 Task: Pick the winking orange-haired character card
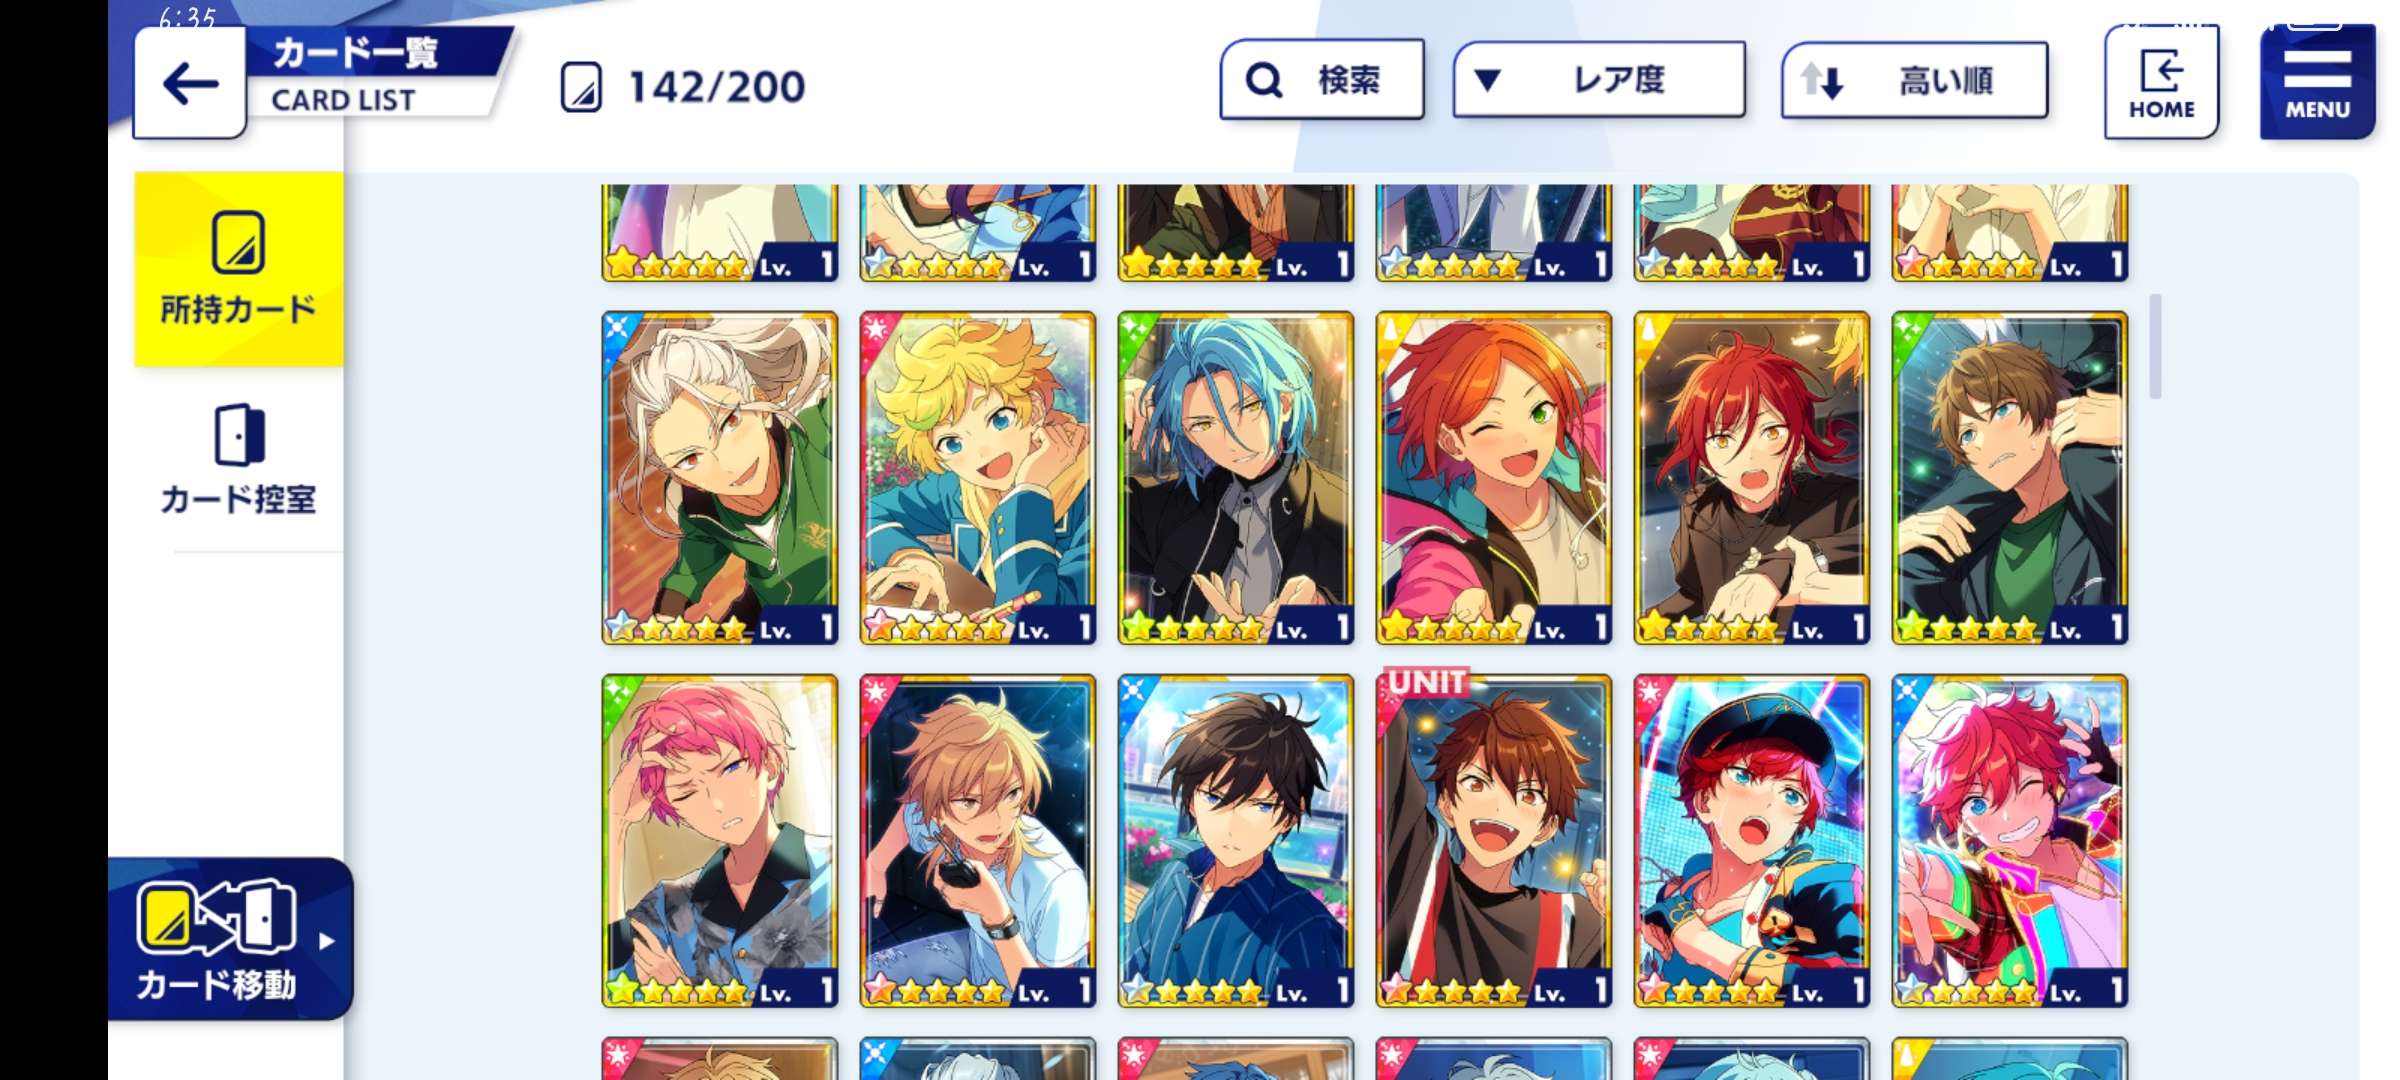(x=1494, y=478)
